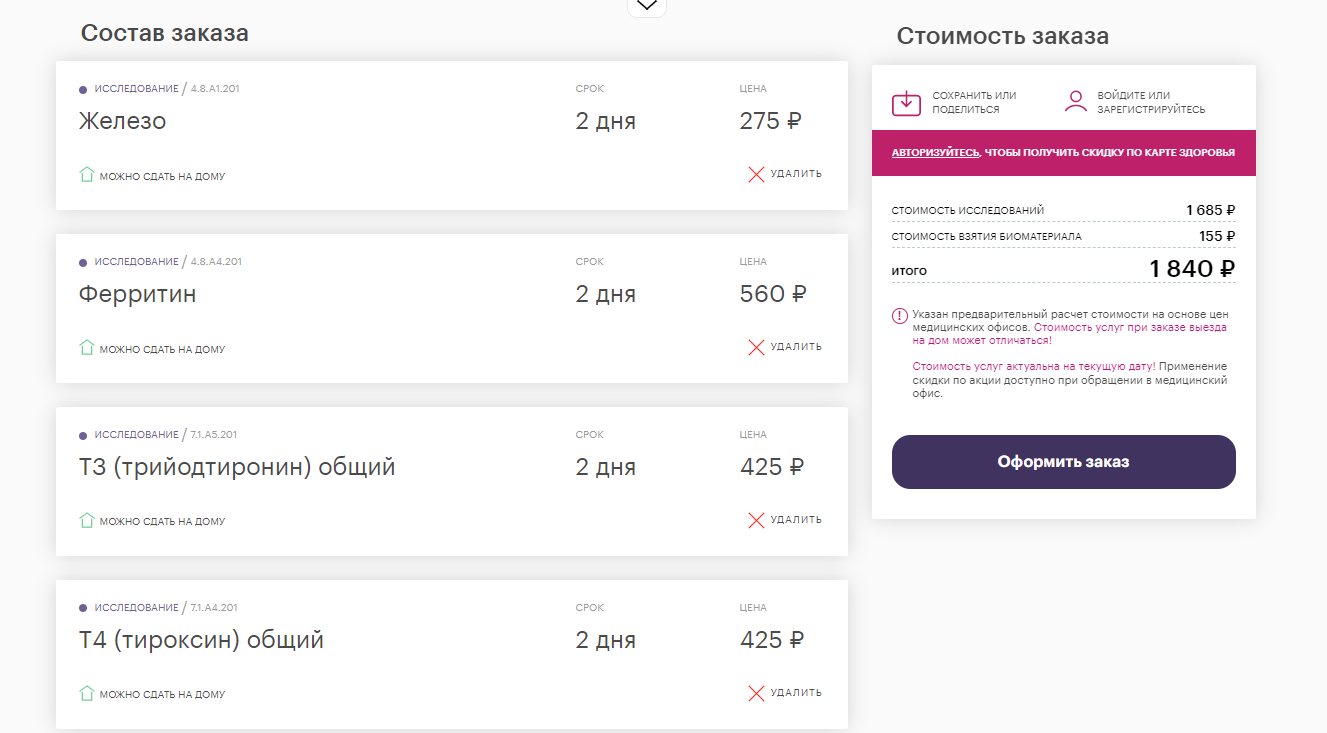Click red X icon for Ферритин
Viewport: 1327px width, 733px height.
(x=756, y=347)
